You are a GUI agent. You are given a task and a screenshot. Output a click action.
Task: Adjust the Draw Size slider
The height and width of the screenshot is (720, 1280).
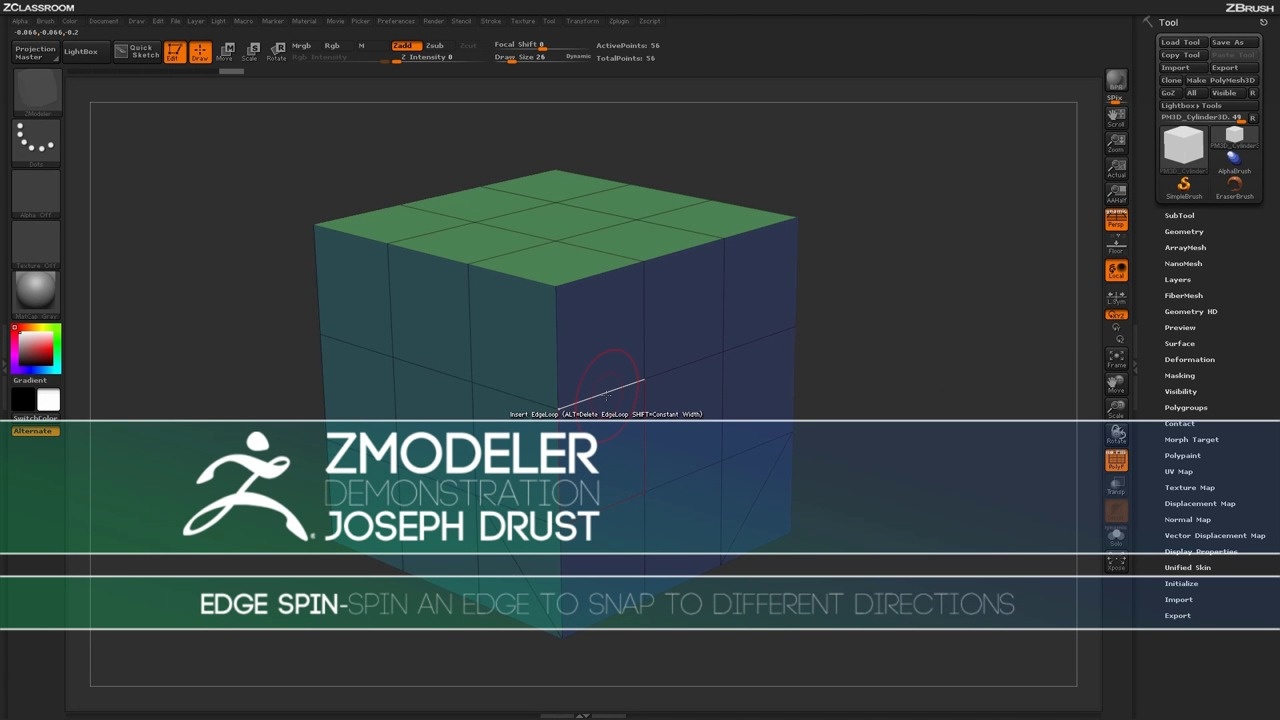pyautogui.click(x=542, y=58)
